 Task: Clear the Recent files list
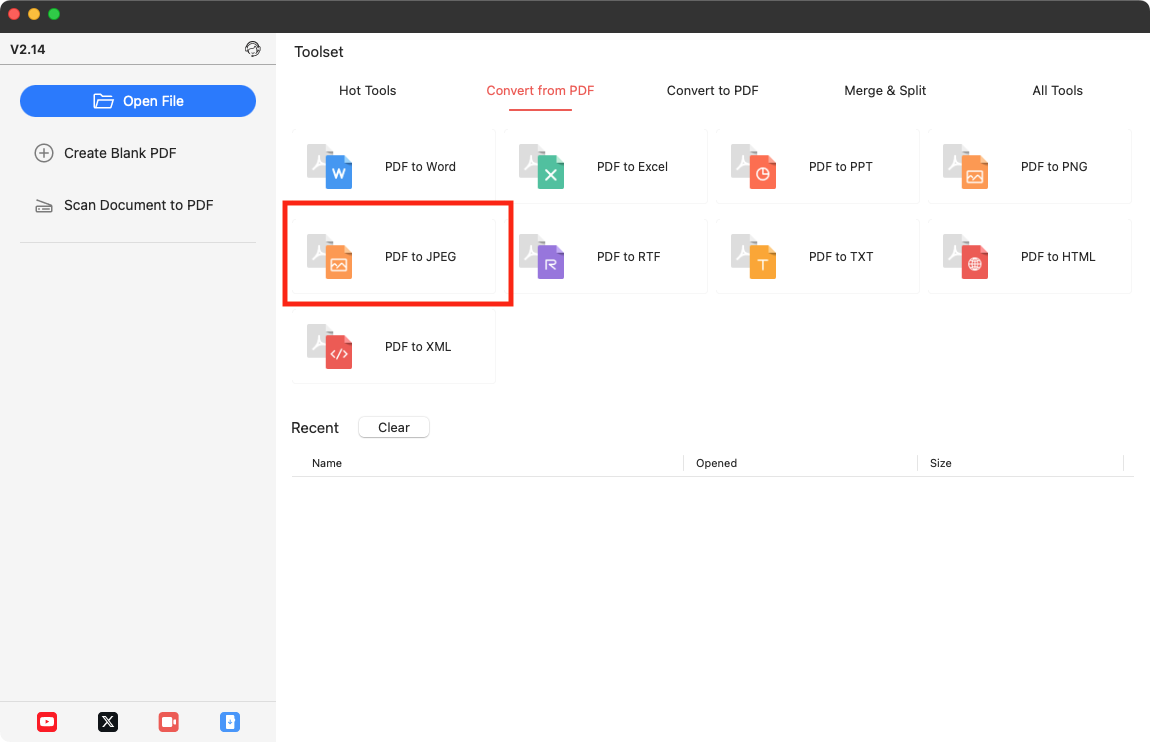[x=393, y=427]
